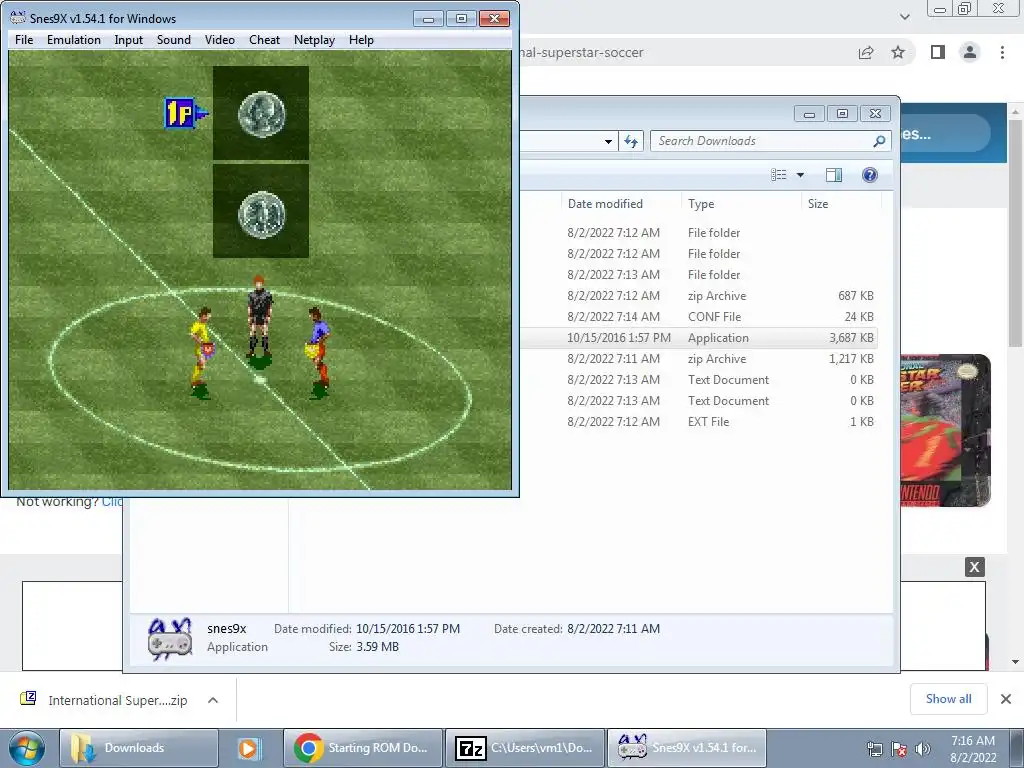1024x768 pixels.
Task: Click the Change your view icon
Action: [x=778, y=174]
